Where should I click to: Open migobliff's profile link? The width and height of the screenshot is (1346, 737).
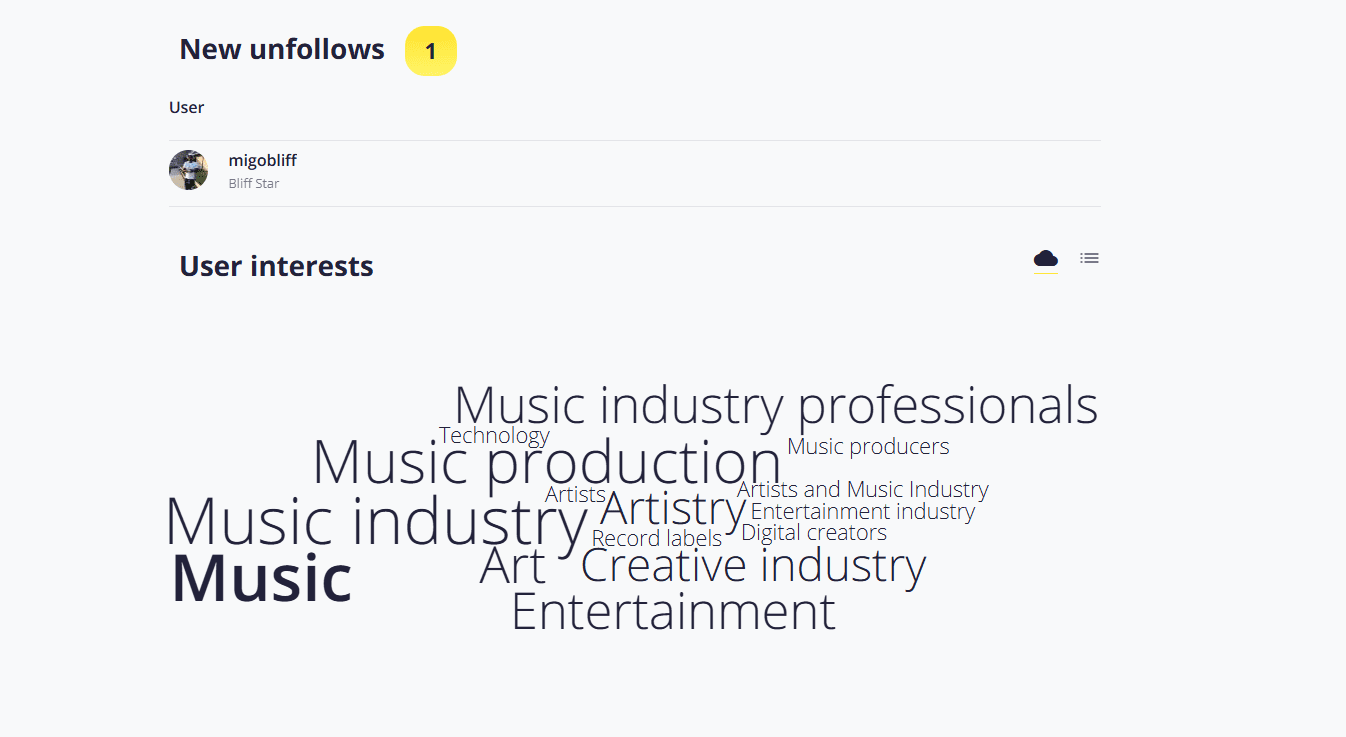click(262, 160)
